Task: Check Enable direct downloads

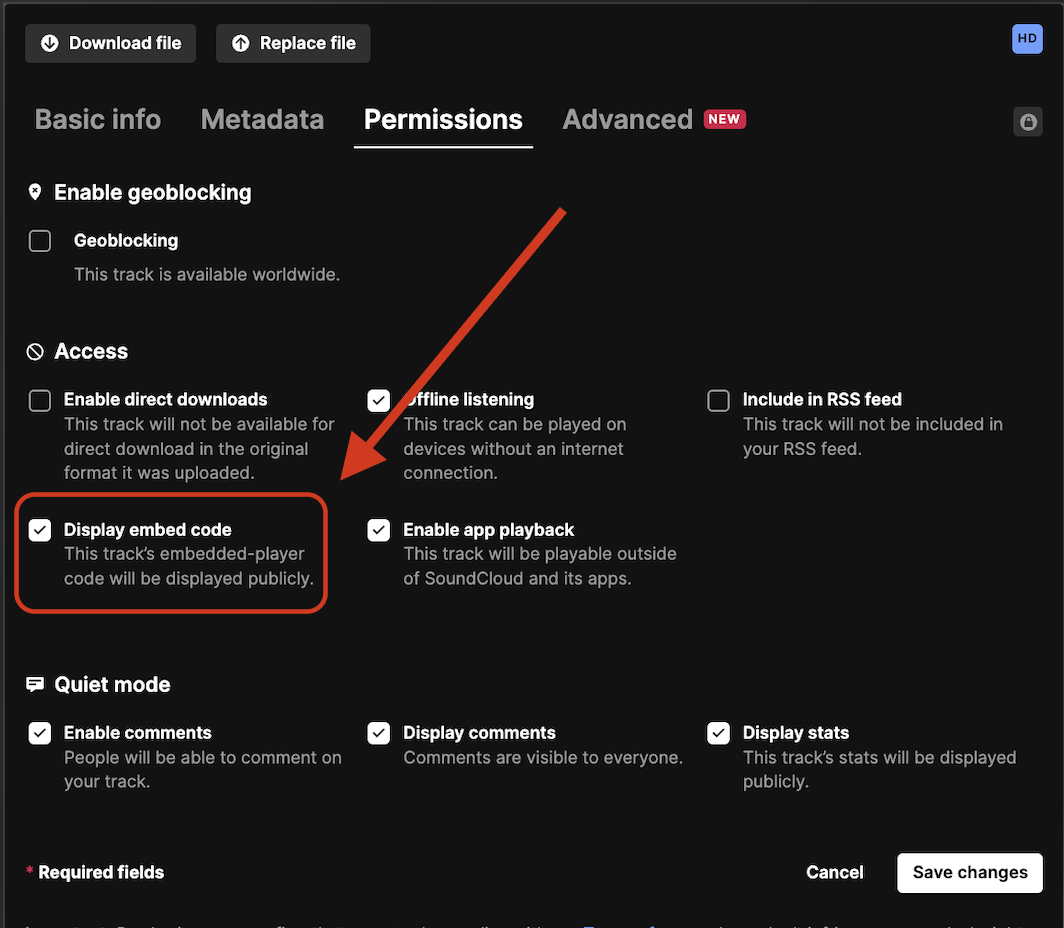Action: pyautogui.click(x=40, y=401)
